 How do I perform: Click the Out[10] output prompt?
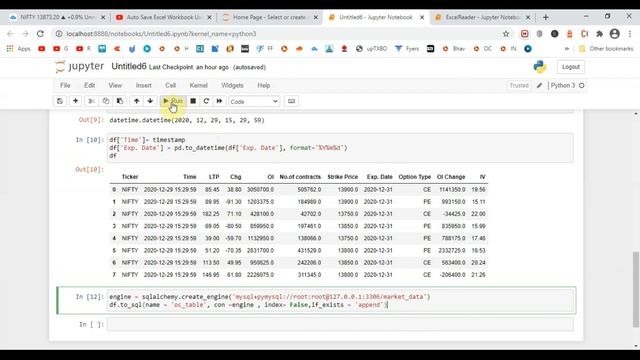90,169
